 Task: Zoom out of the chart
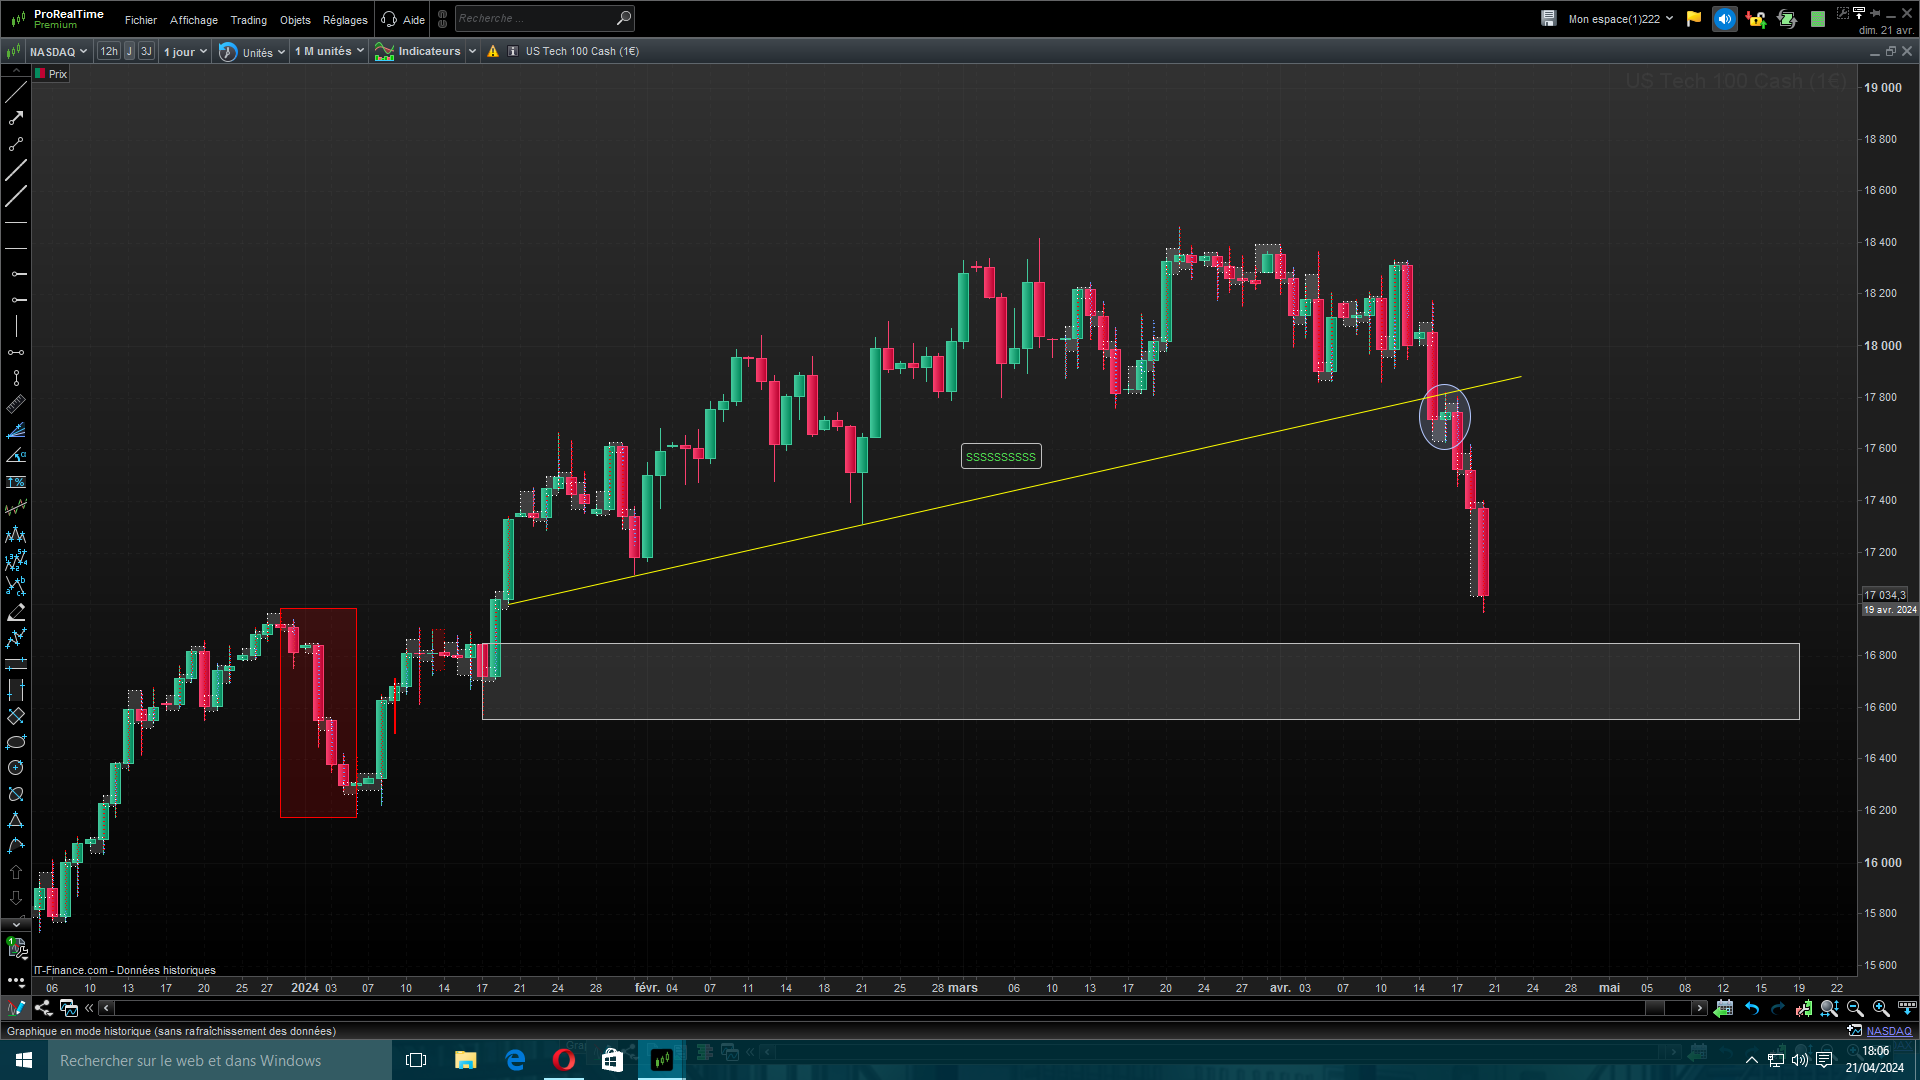[x=1855, y=1008]
